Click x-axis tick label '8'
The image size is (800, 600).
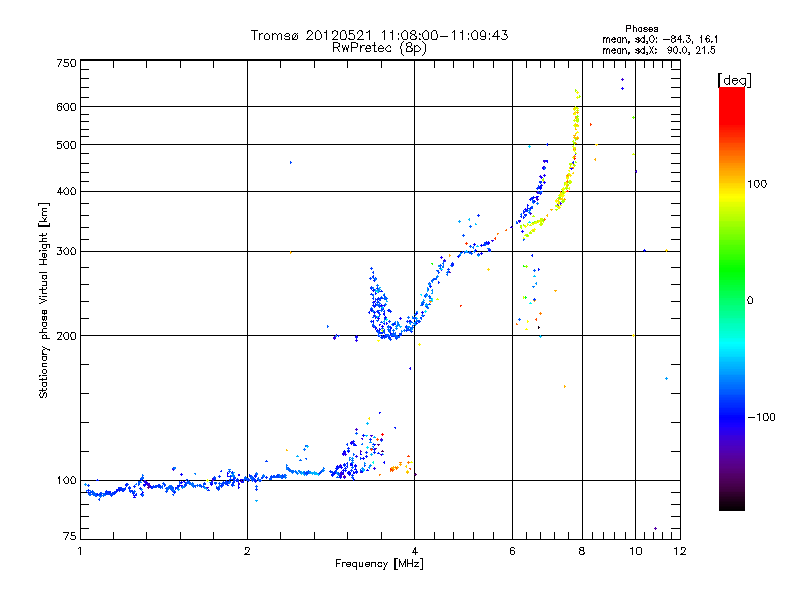click(x=582, y=551)
